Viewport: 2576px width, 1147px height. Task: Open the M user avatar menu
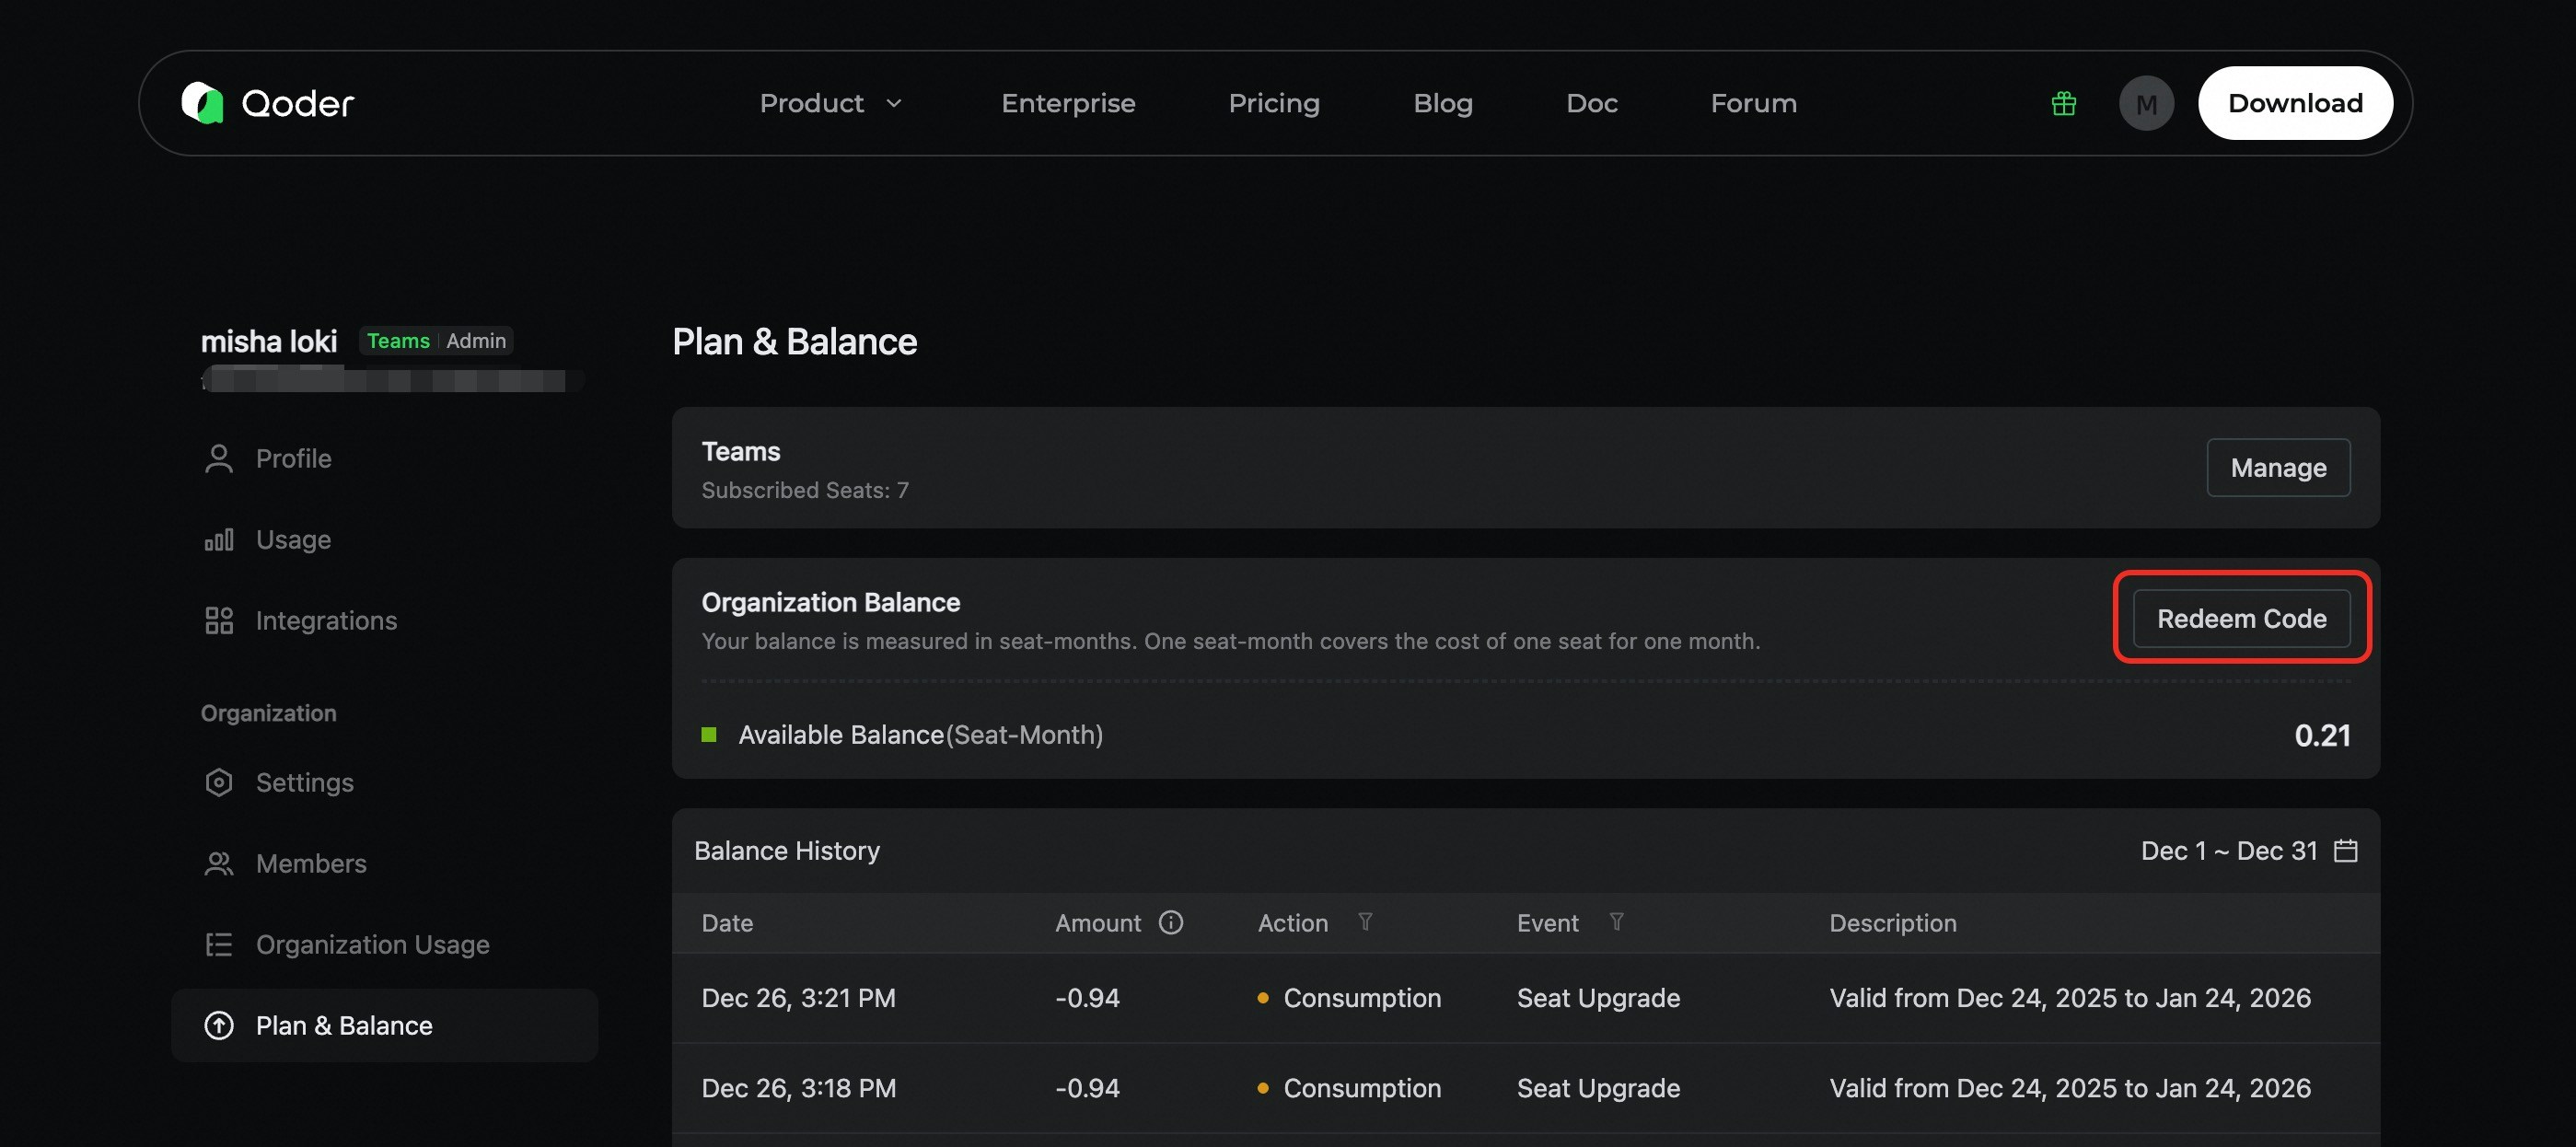2145,103
